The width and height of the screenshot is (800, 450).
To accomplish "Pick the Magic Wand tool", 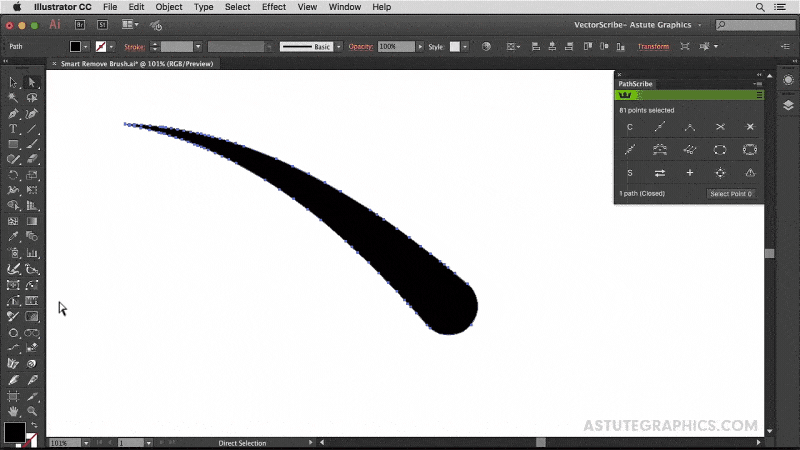I will click(x=13, y=98).
